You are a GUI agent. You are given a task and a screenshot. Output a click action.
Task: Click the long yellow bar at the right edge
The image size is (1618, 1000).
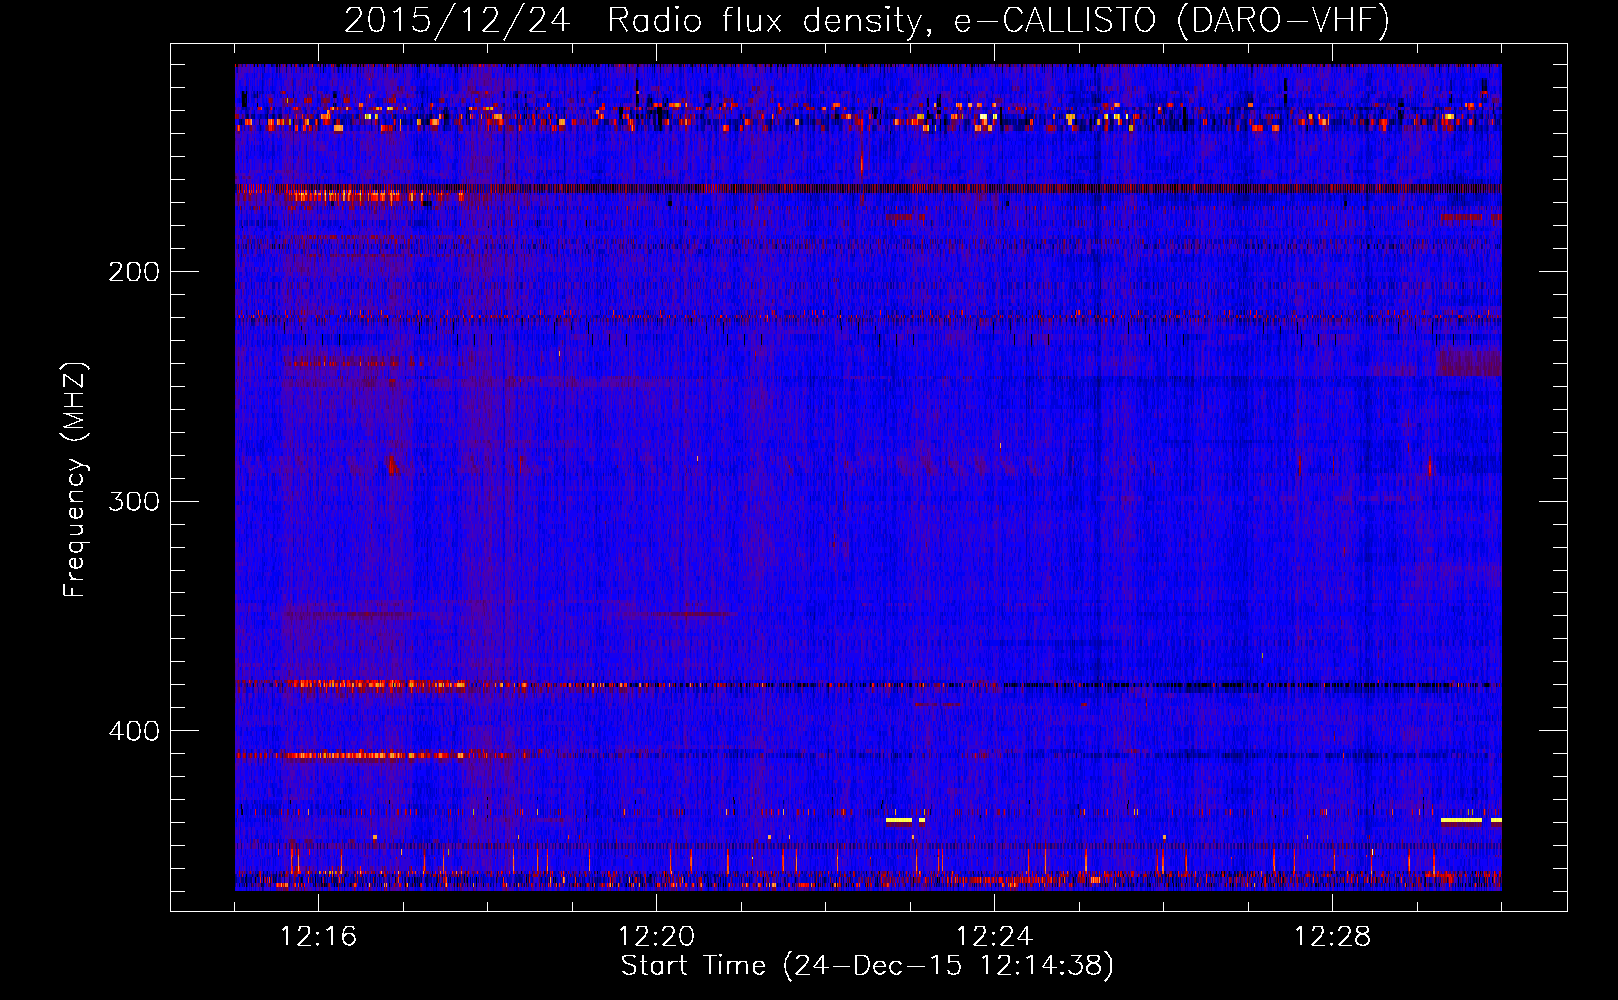[1461, 820]
